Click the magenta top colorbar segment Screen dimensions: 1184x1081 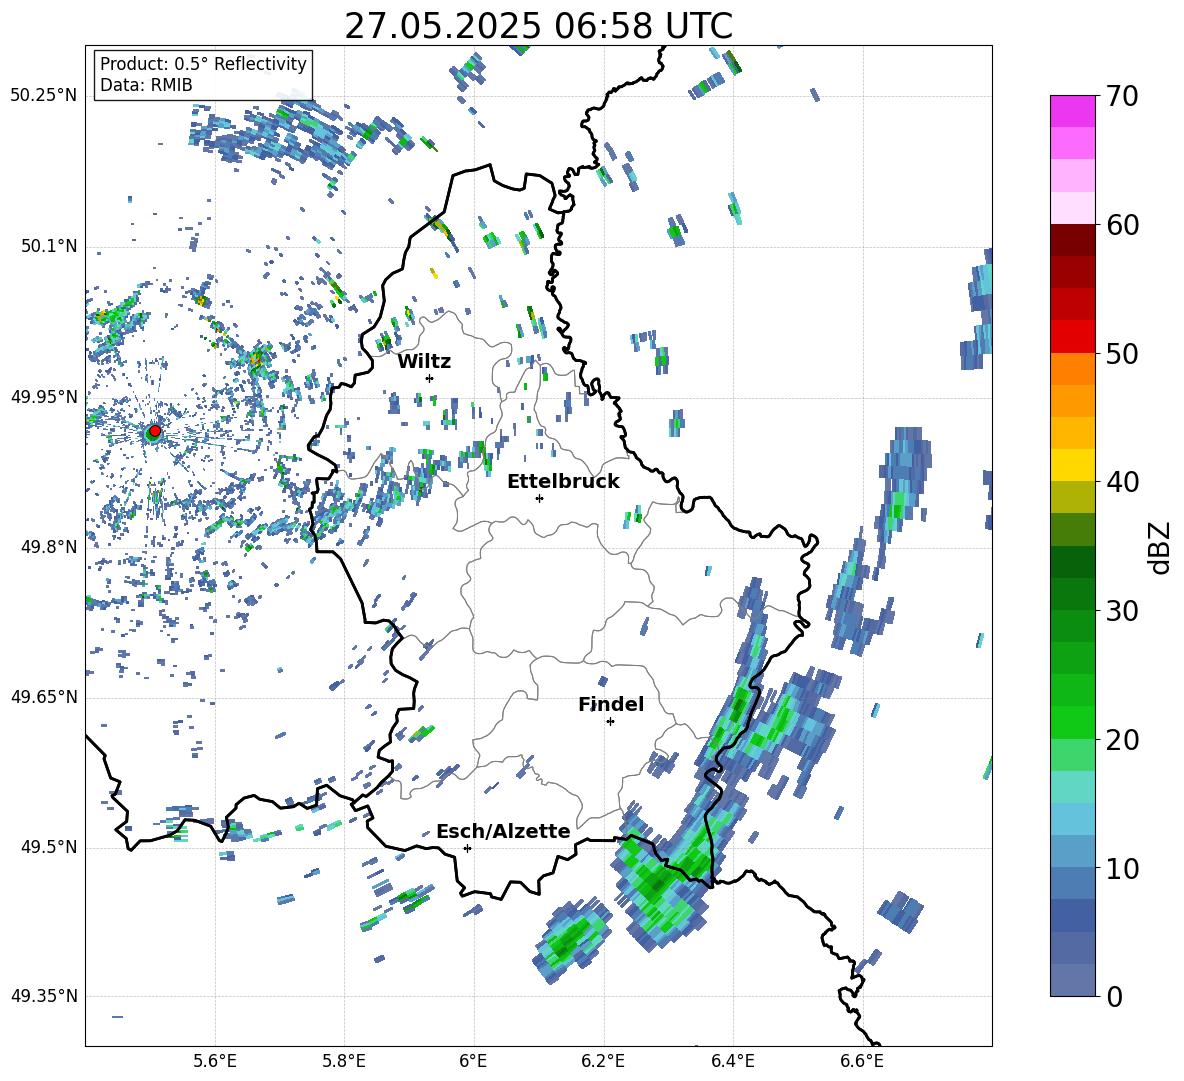pos(1072,112)
